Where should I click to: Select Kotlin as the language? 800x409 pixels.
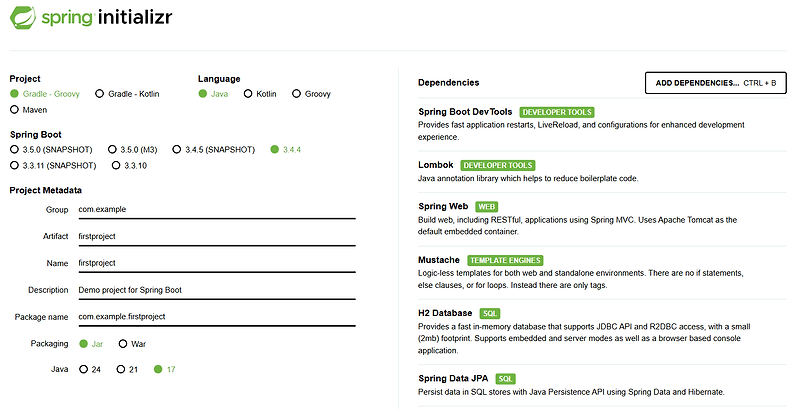click(x=247, y=94)
